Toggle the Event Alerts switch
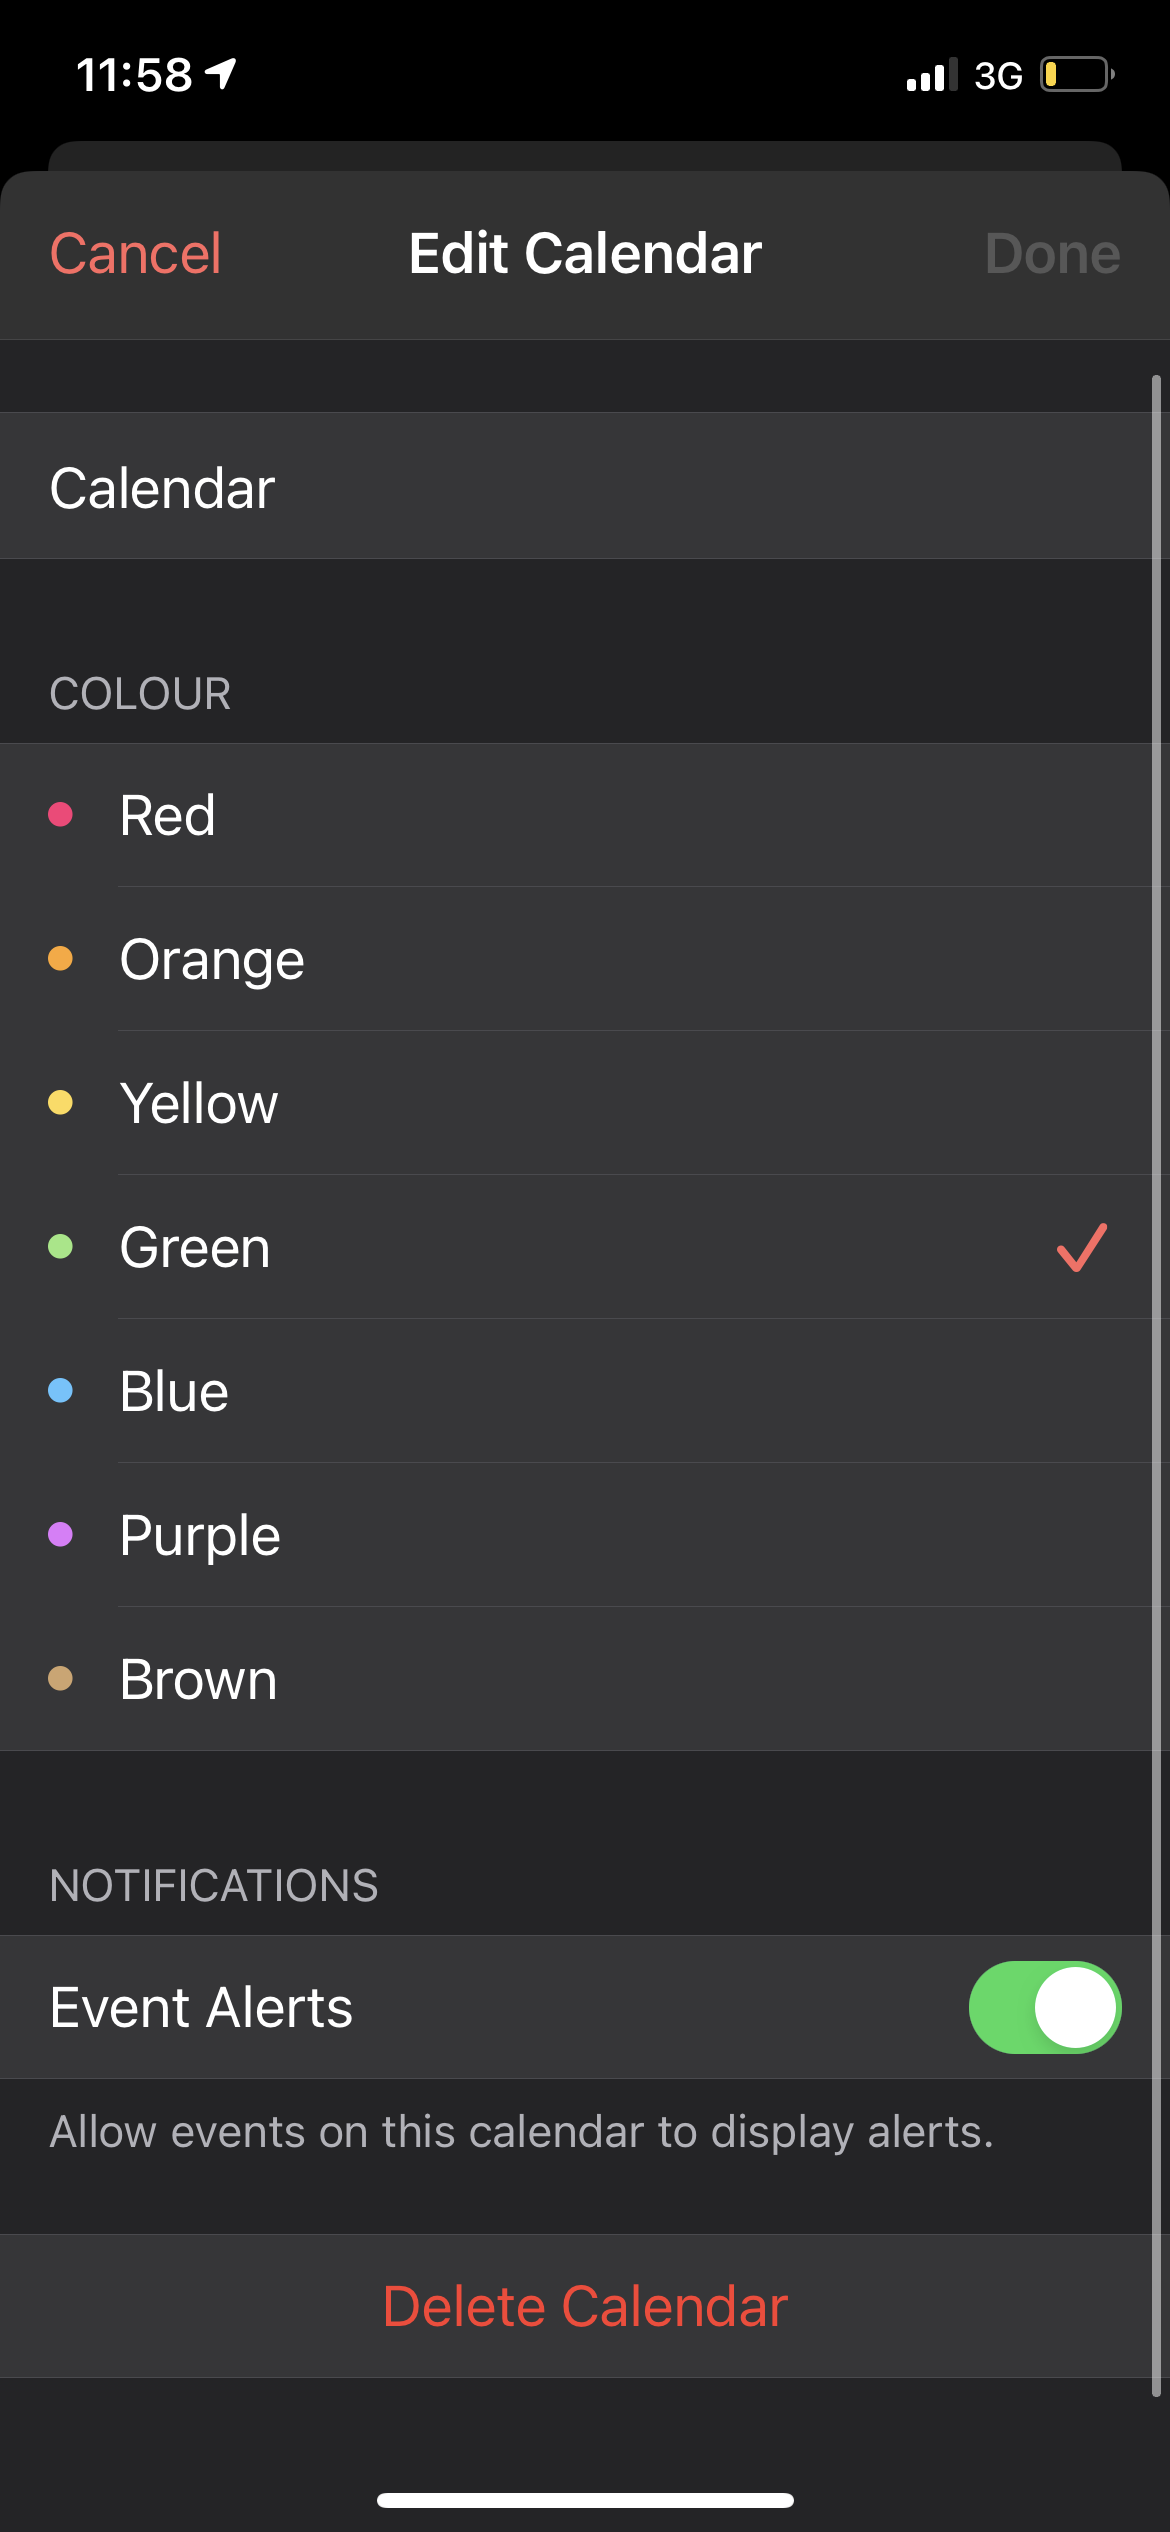1170x2532 pixels. [1044, 2007]
